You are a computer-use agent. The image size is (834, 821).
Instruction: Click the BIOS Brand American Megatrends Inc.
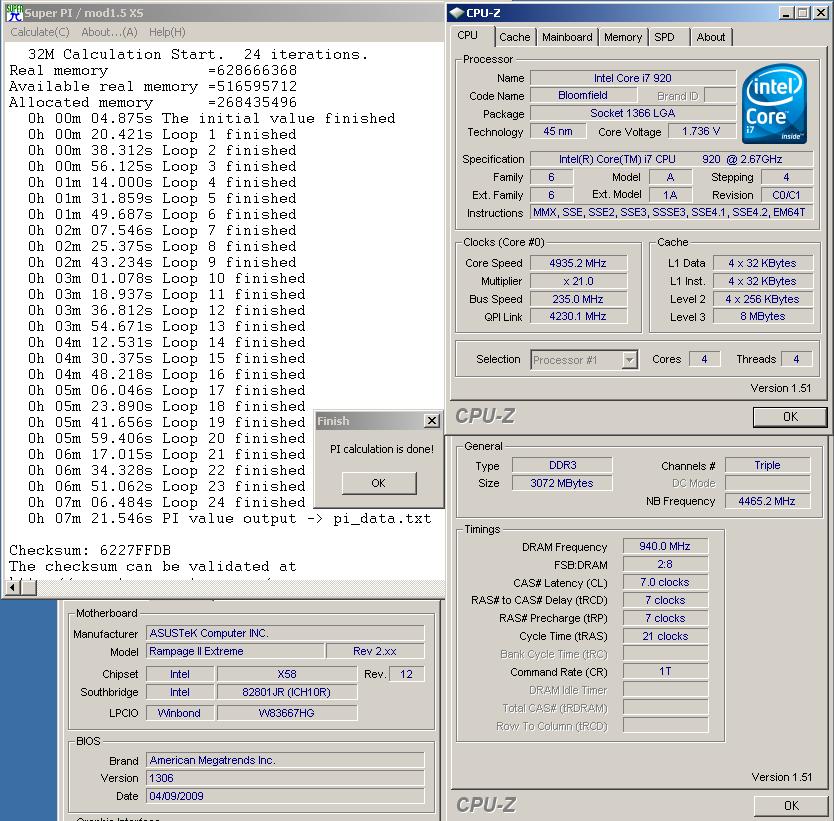[285, 760]
